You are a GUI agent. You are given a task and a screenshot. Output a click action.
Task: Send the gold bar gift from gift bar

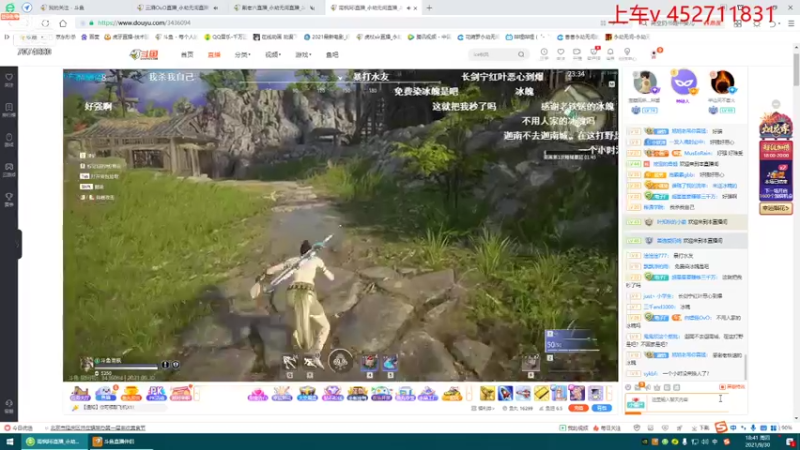(541, 393)
